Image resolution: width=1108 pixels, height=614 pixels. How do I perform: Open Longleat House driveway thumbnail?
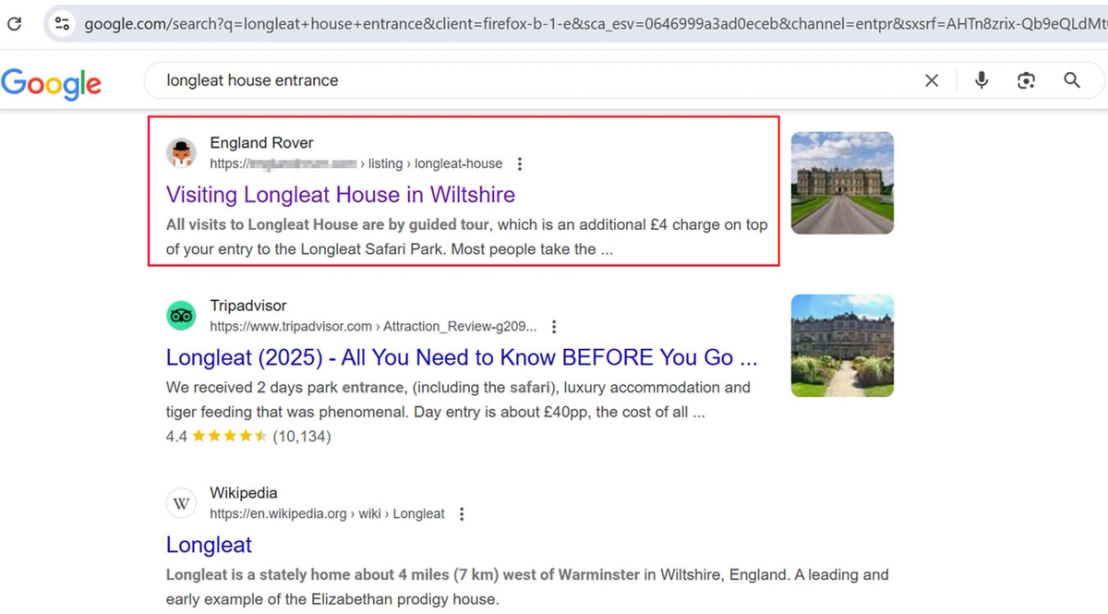coord(842,183)
